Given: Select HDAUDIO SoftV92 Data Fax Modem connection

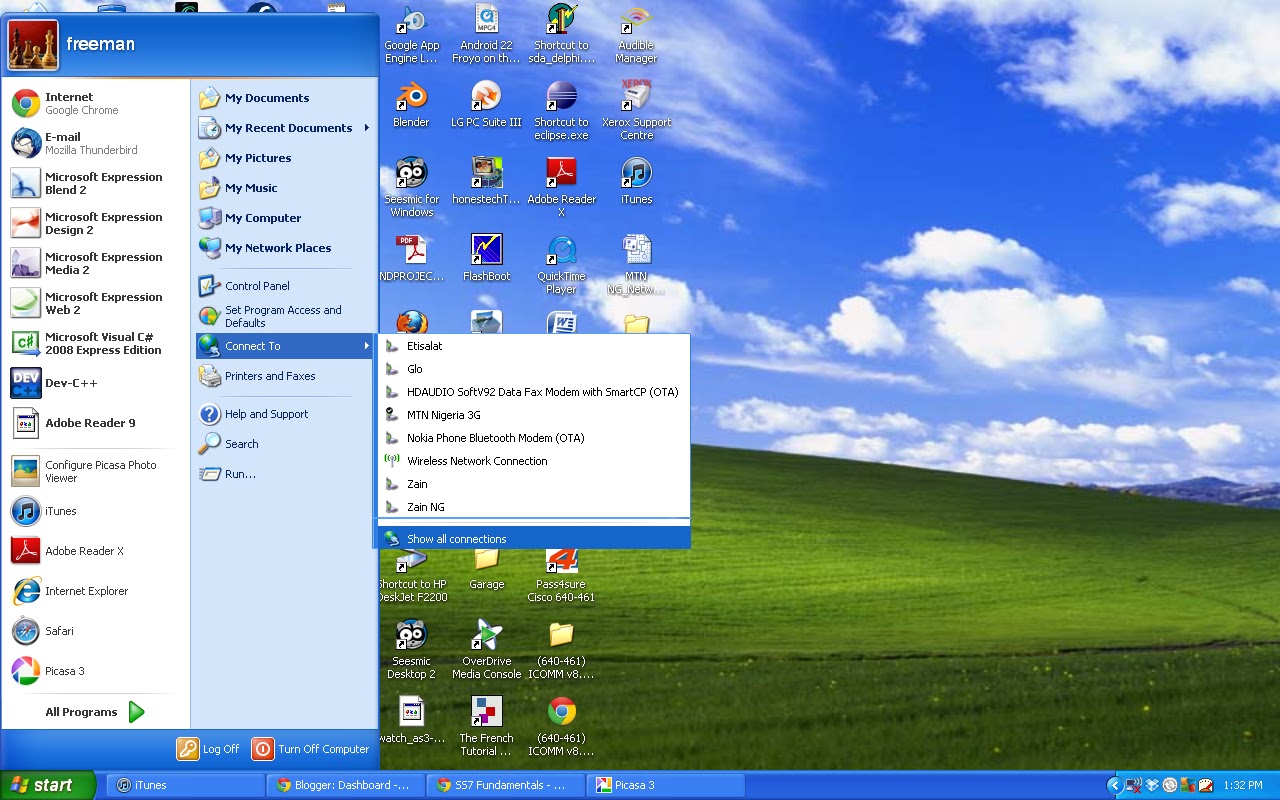Looking at the screenshot, I should click(x=534, y=392).
